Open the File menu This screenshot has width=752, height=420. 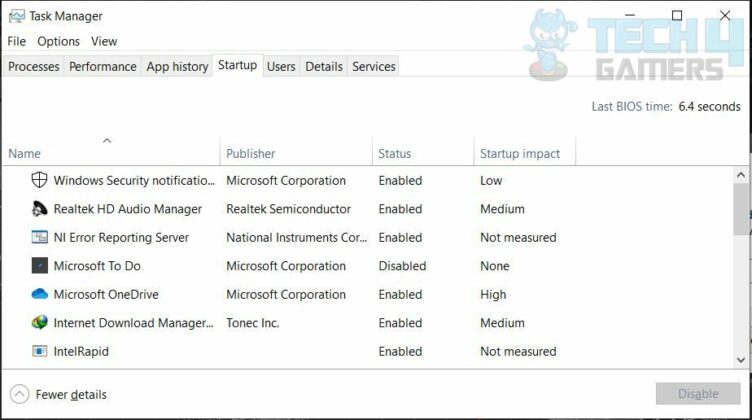(16, 41)
